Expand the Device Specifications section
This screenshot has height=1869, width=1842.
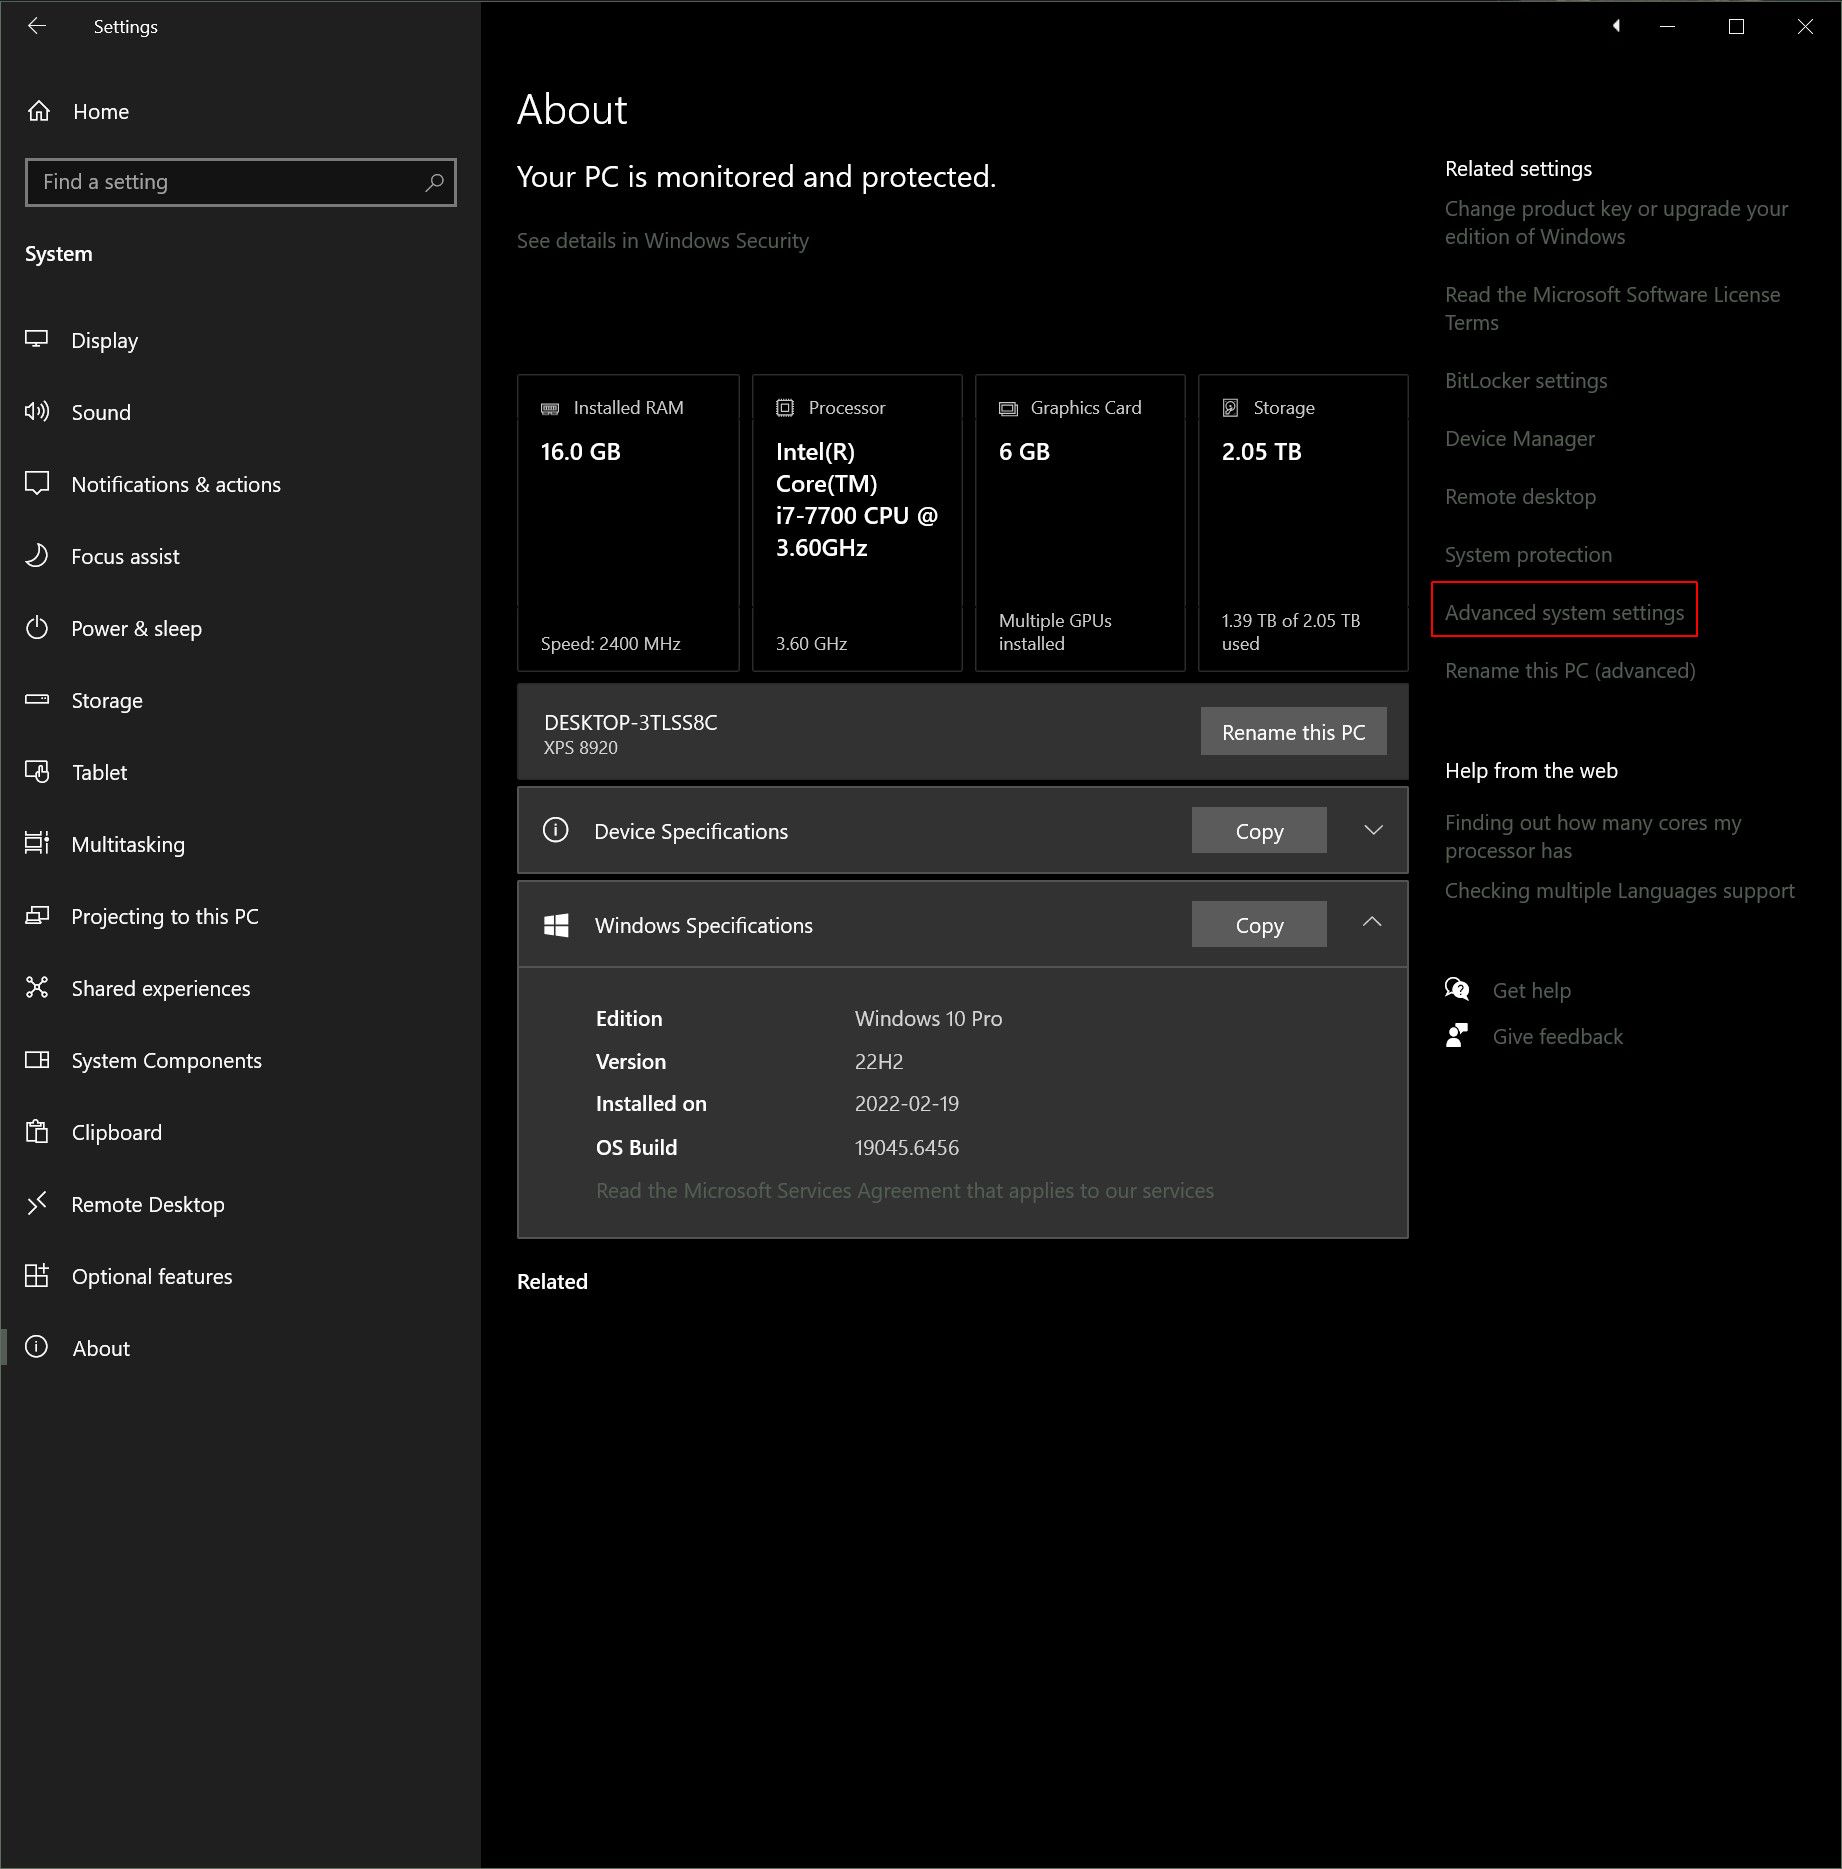coord(1373,830)
